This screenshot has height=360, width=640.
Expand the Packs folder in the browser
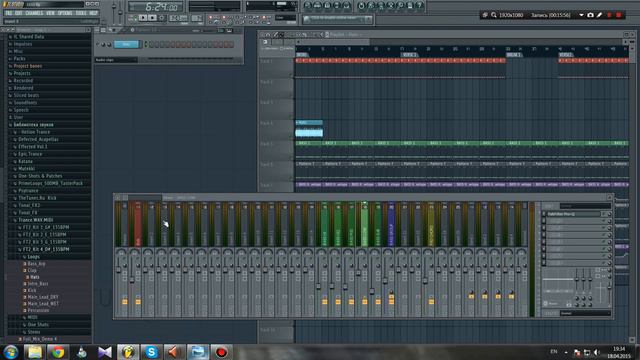pos(19,58)
